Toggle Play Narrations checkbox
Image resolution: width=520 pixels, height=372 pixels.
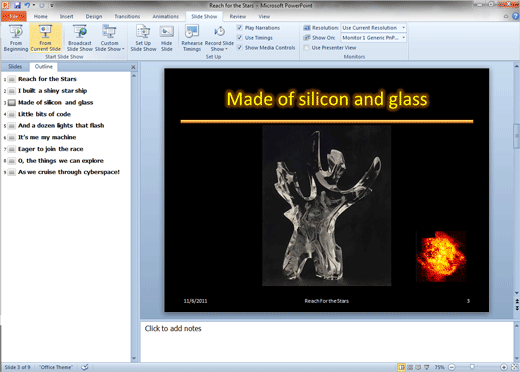[x=239, y=28]
